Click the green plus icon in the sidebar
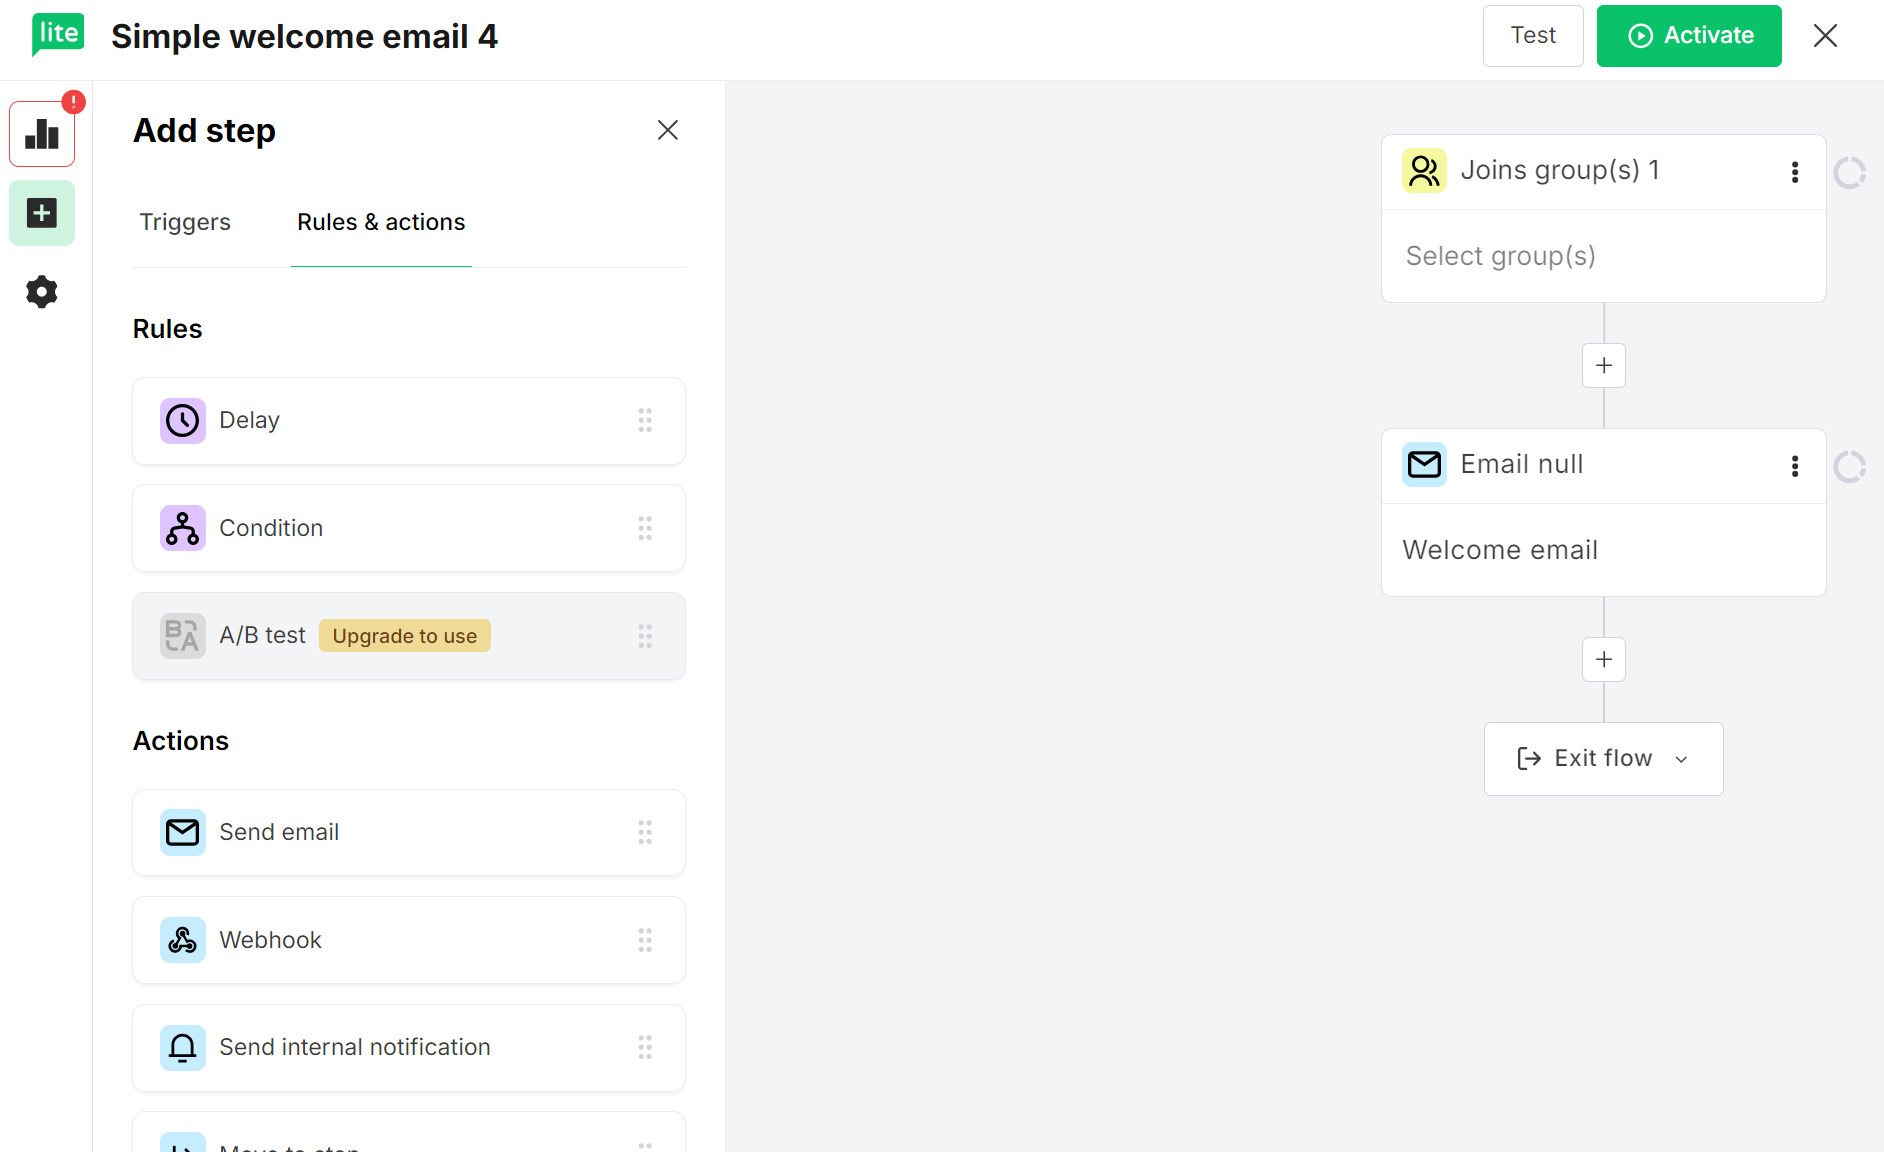1884x1152 pixels. 41,212
